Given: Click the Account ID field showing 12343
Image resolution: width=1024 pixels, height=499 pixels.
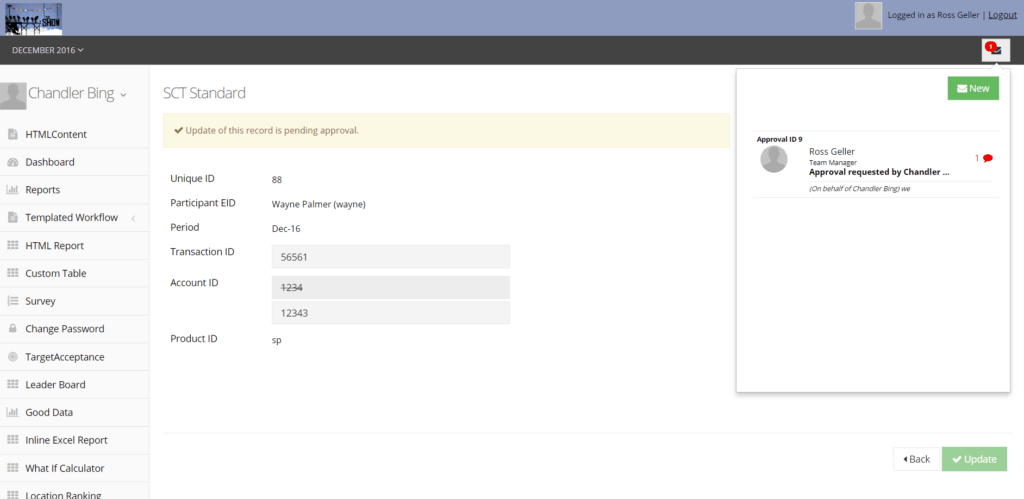Looking at the screenshot, I should click(391, 313).
